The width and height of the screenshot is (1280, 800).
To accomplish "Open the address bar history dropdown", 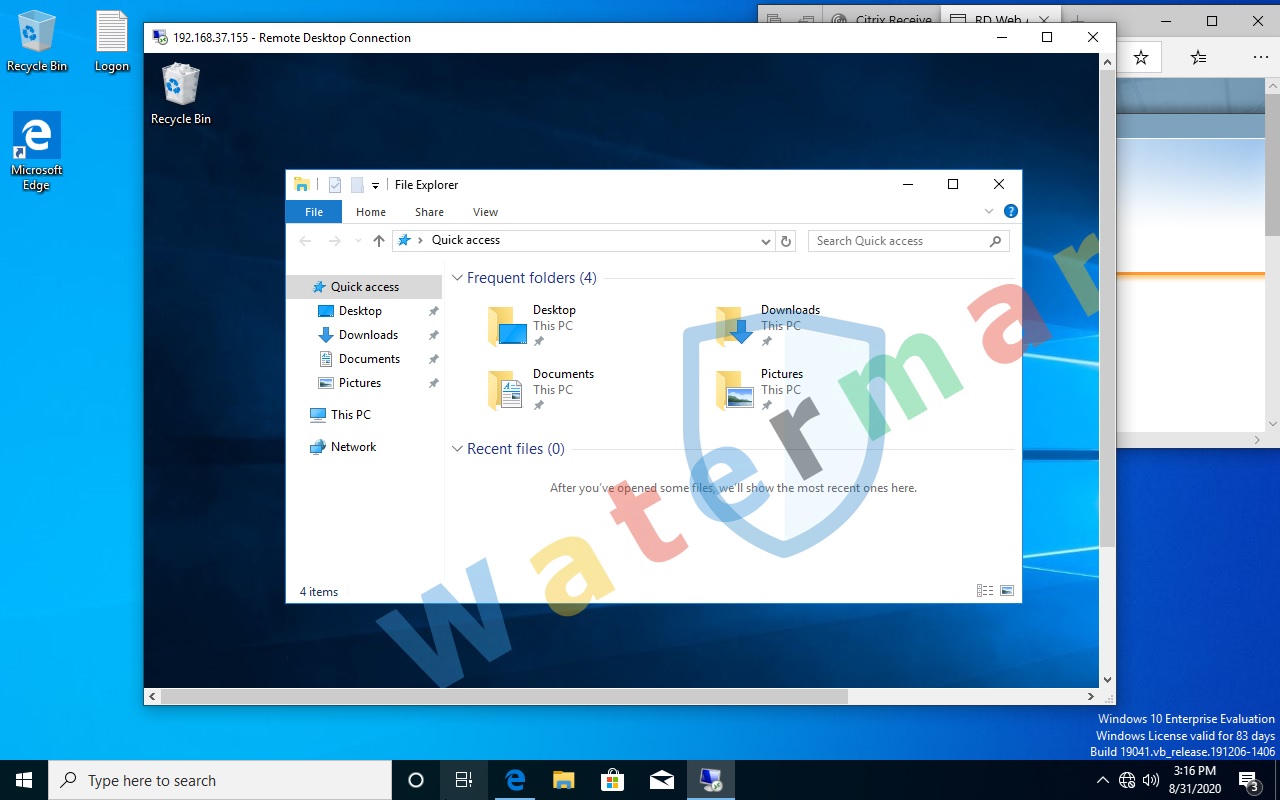I will point(765,241).
